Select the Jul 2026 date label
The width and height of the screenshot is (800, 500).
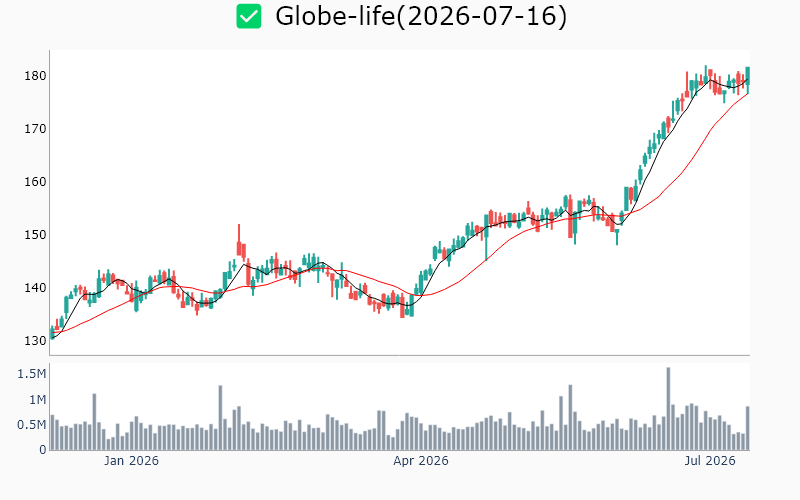[x=710, y=461]
